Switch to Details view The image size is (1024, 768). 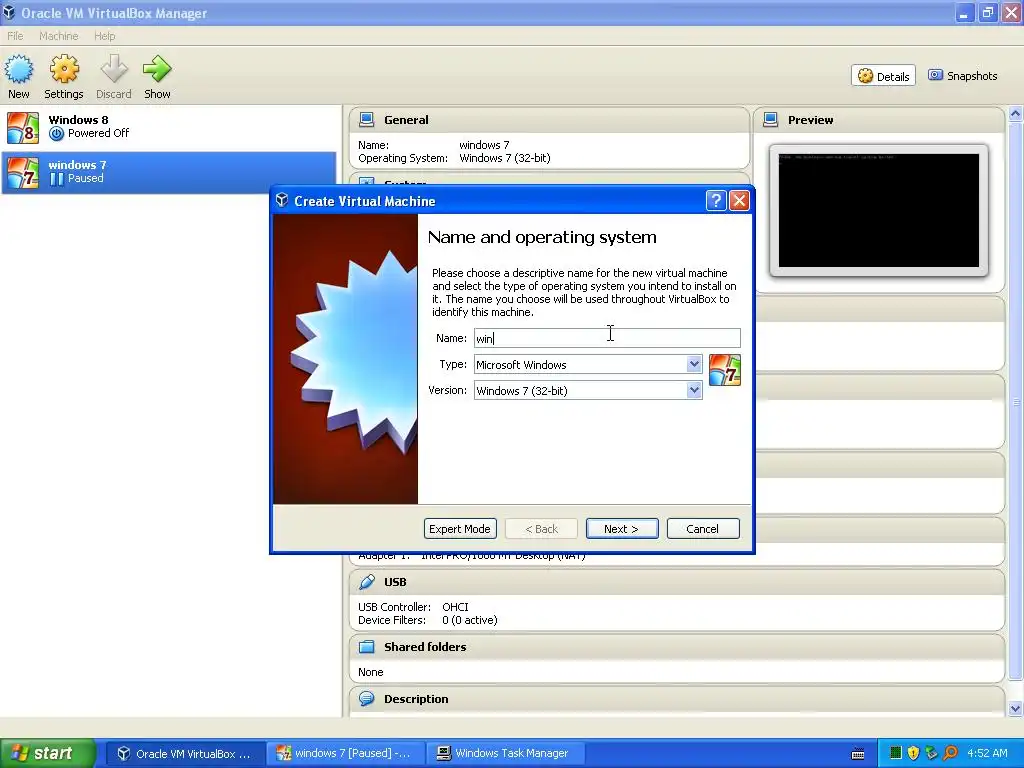[884, 76]
